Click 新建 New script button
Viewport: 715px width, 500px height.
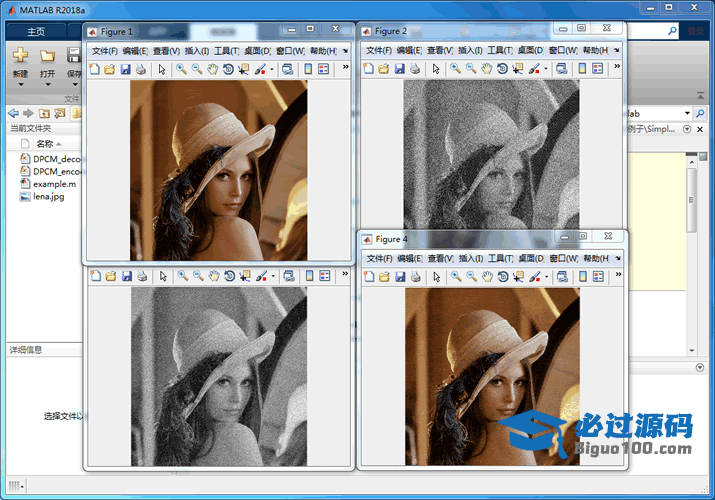pos(20,62)
